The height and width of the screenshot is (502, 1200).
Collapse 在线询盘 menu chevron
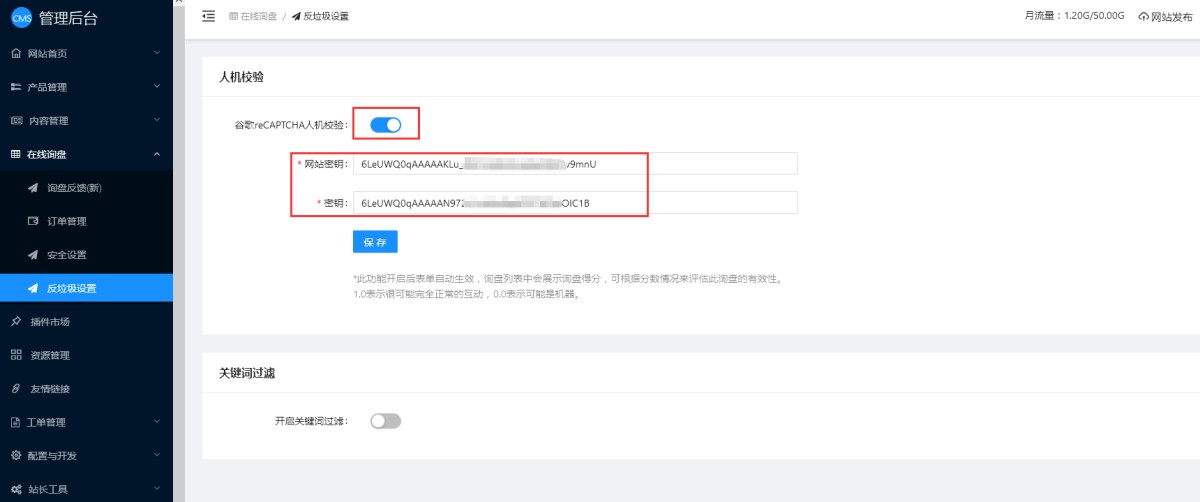157,154
